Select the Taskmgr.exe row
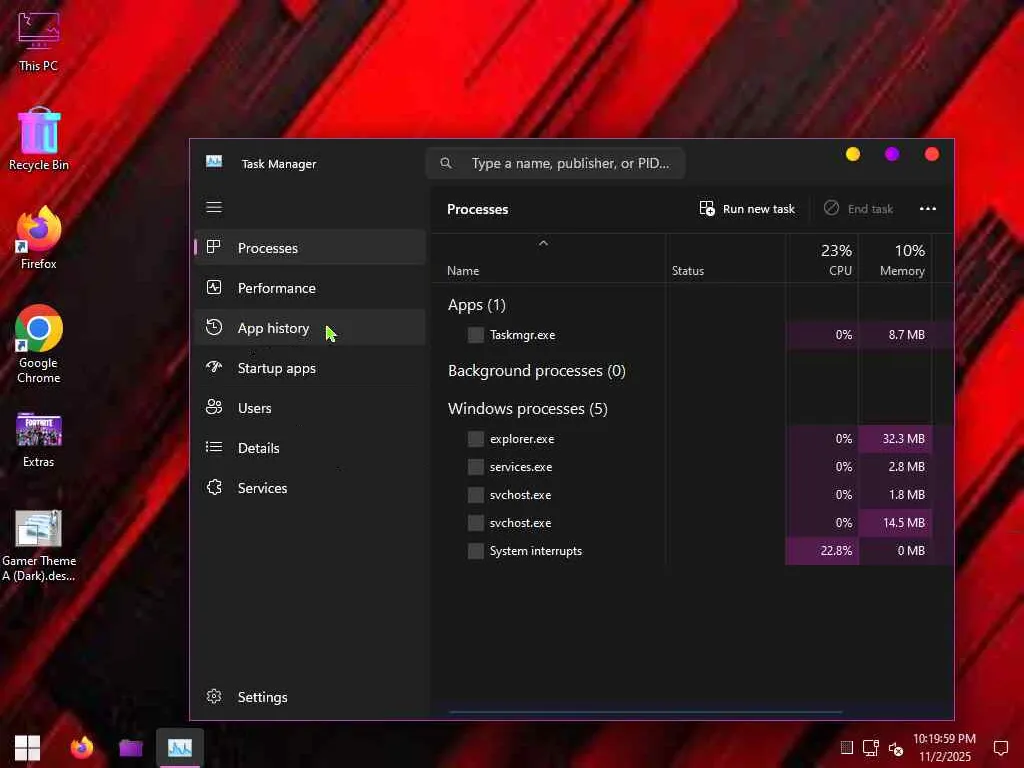 click(692, 334)
